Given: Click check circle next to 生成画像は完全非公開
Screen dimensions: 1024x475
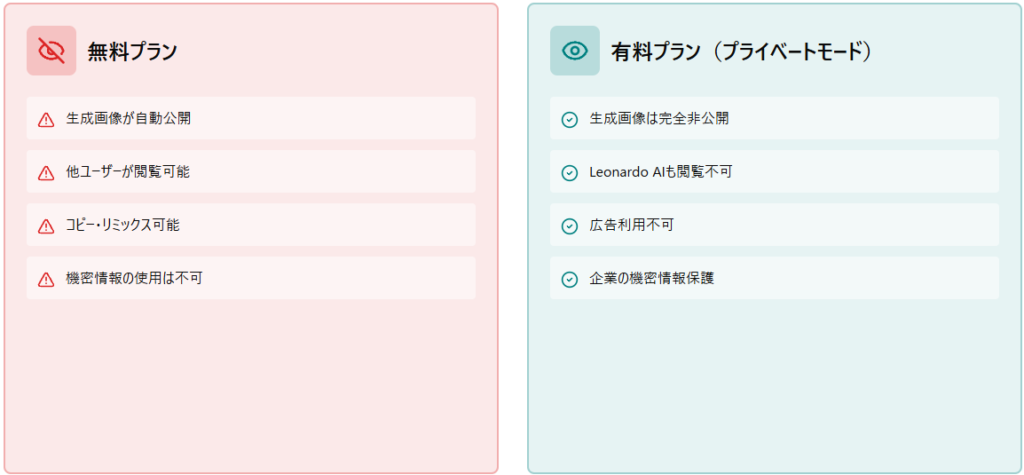Looking at the screenshot, I should 570,120.
